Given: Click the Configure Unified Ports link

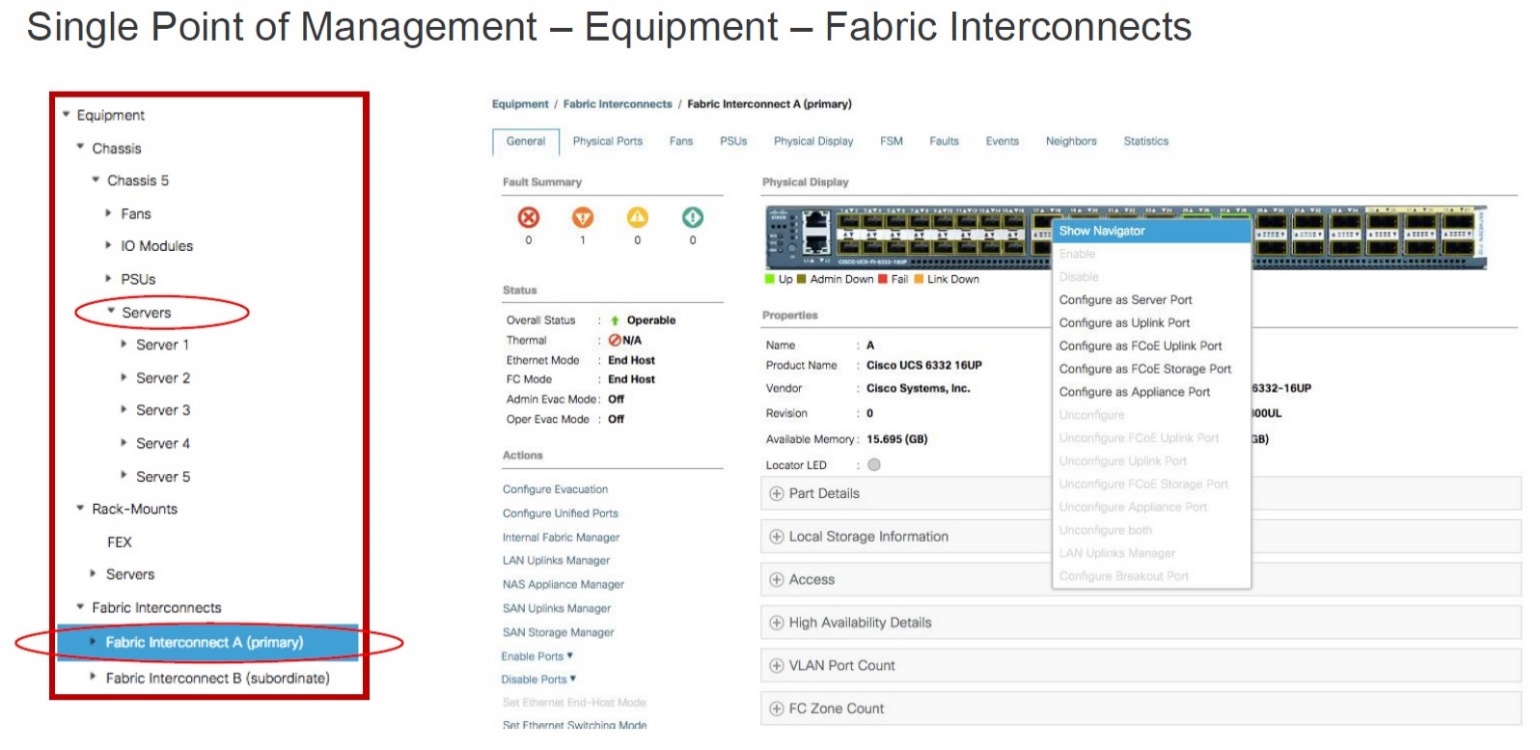Looking at the screenshot, I should tap(560, 514).
